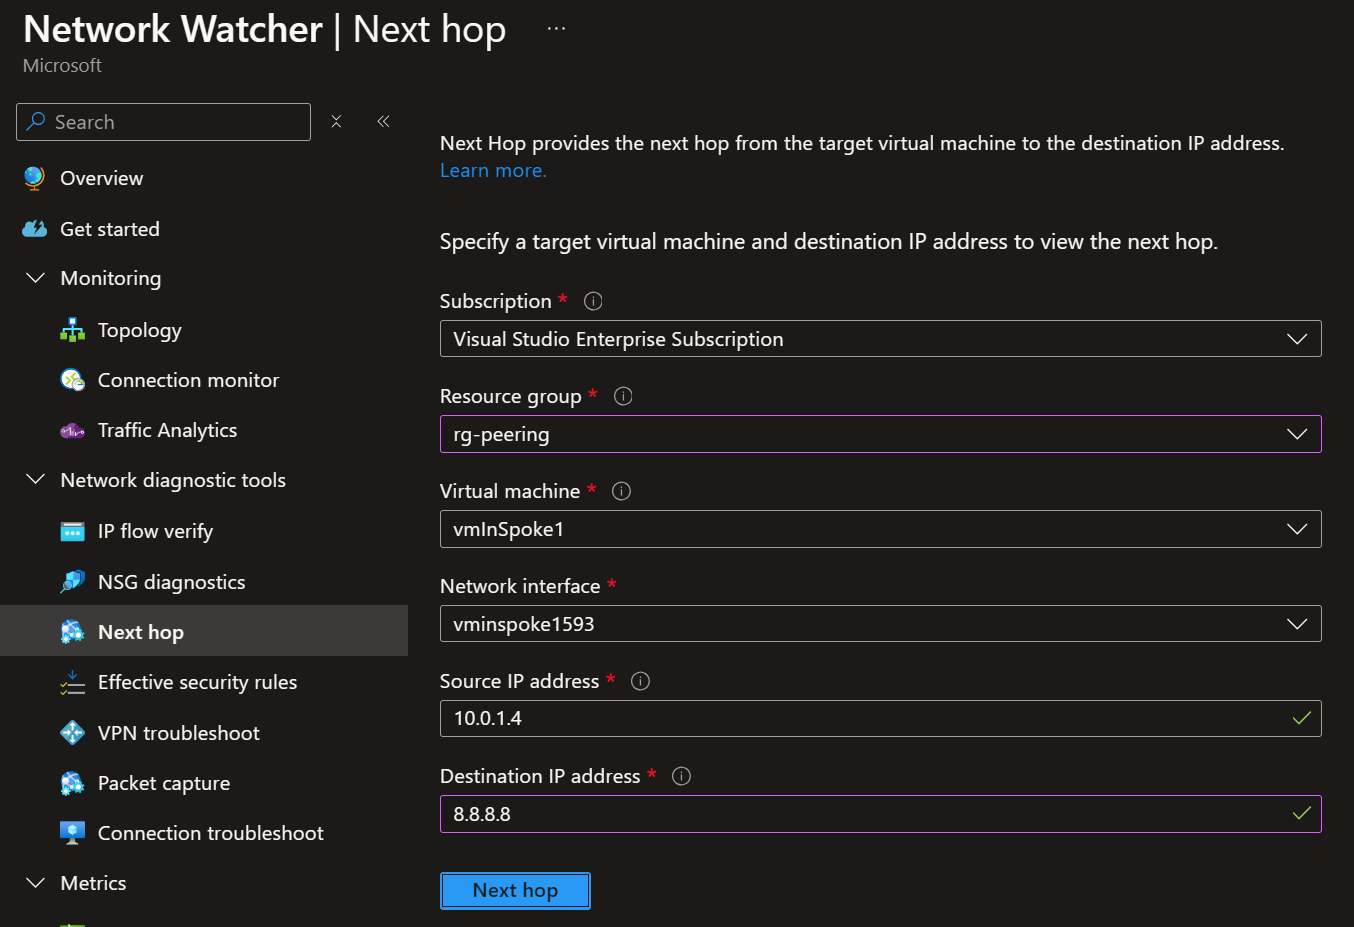1354x927 pixels.
Task: Click the Effective security rules icon
Action: coord(72,681)
